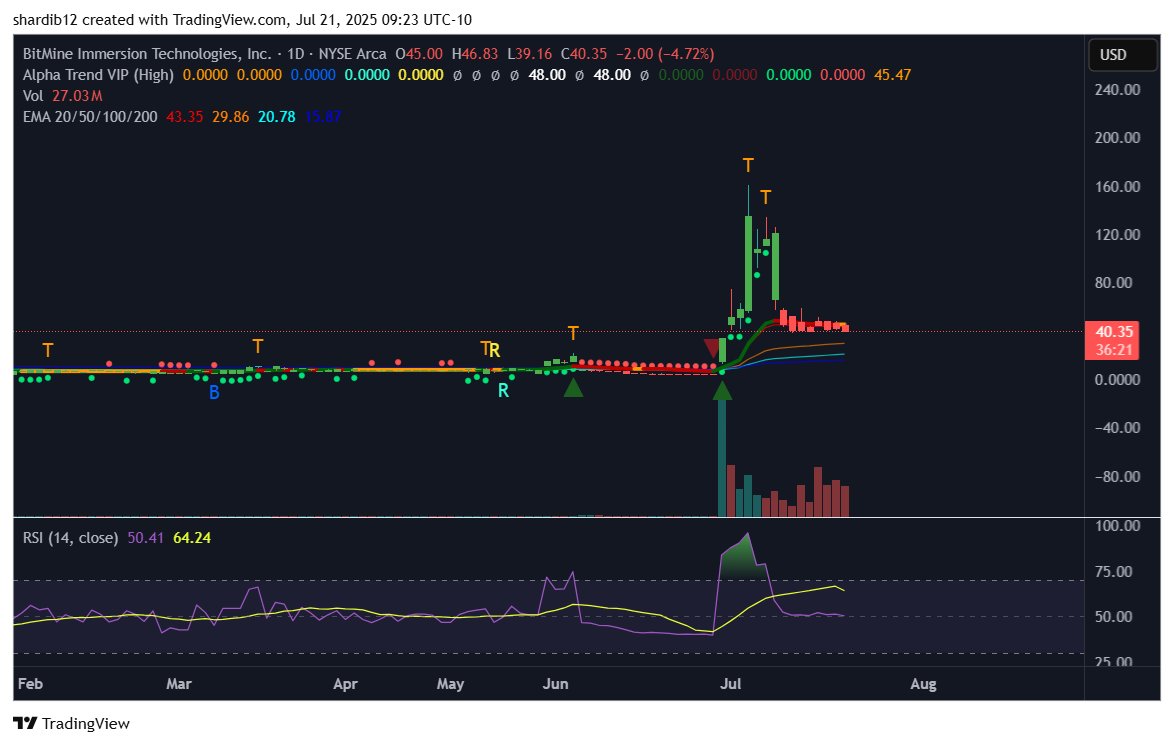Image resolution: width=1174 pixels, height=745 pixels.
Task: Click the Jul label on the time axis
Action: pyautogui.click(x=731, y=684)
